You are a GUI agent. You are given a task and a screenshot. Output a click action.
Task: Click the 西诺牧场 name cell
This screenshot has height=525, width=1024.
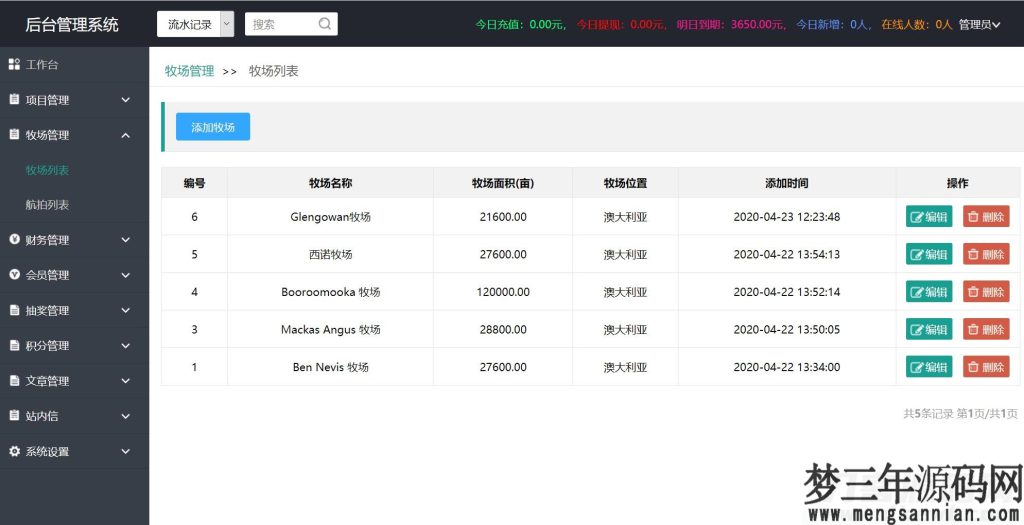click(x=330, y=254)
